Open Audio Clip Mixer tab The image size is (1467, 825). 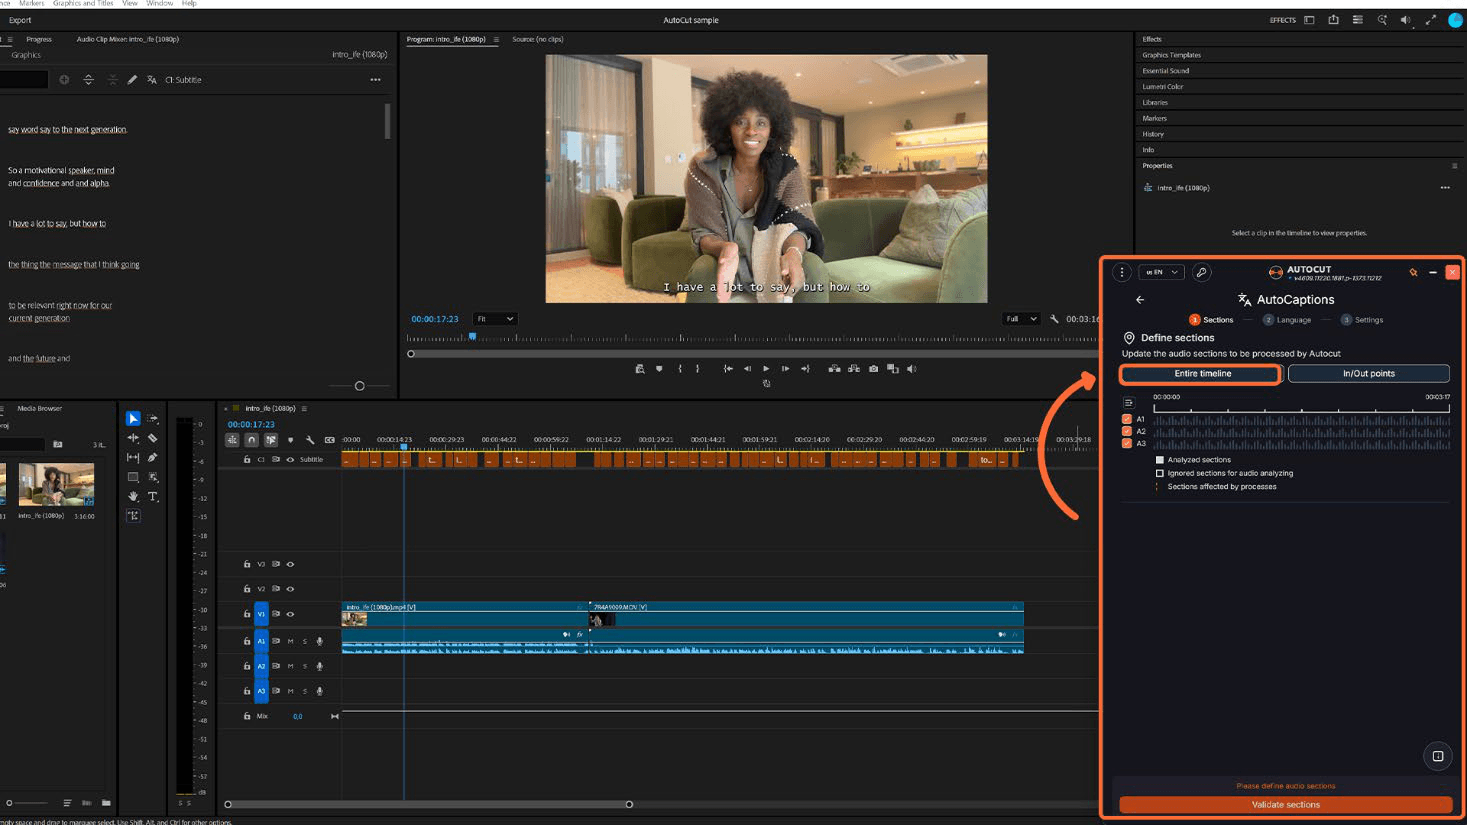coord(128,39)
